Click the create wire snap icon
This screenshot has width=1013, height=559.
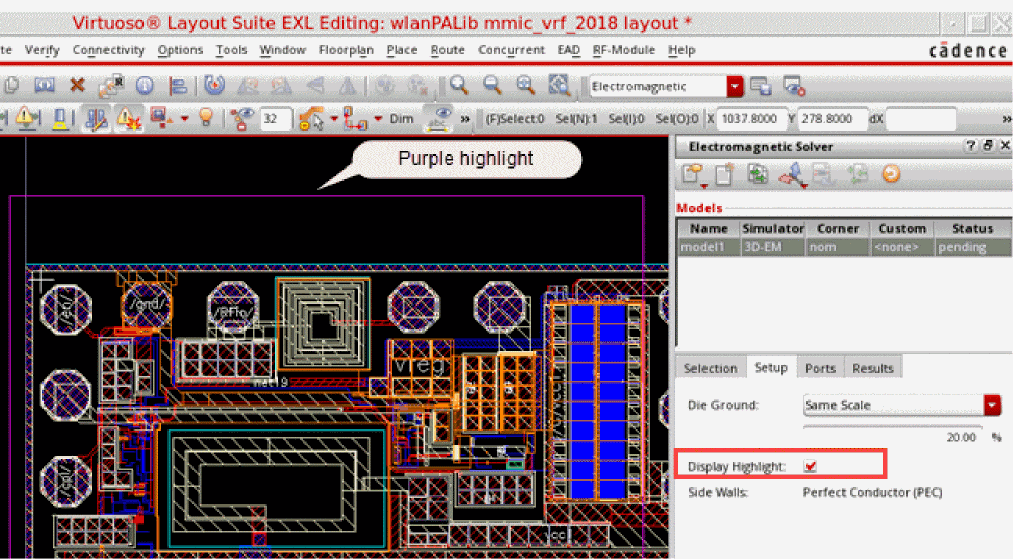355,119
